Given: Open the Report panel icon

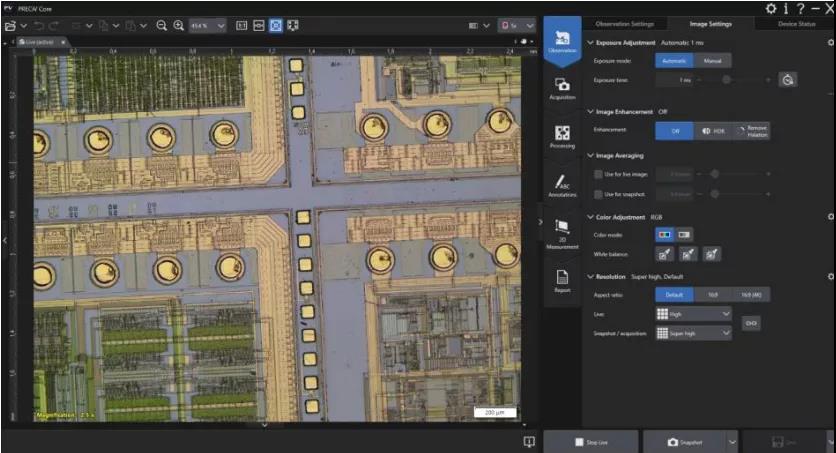Looking at the screenshot, I should point(562,281).
